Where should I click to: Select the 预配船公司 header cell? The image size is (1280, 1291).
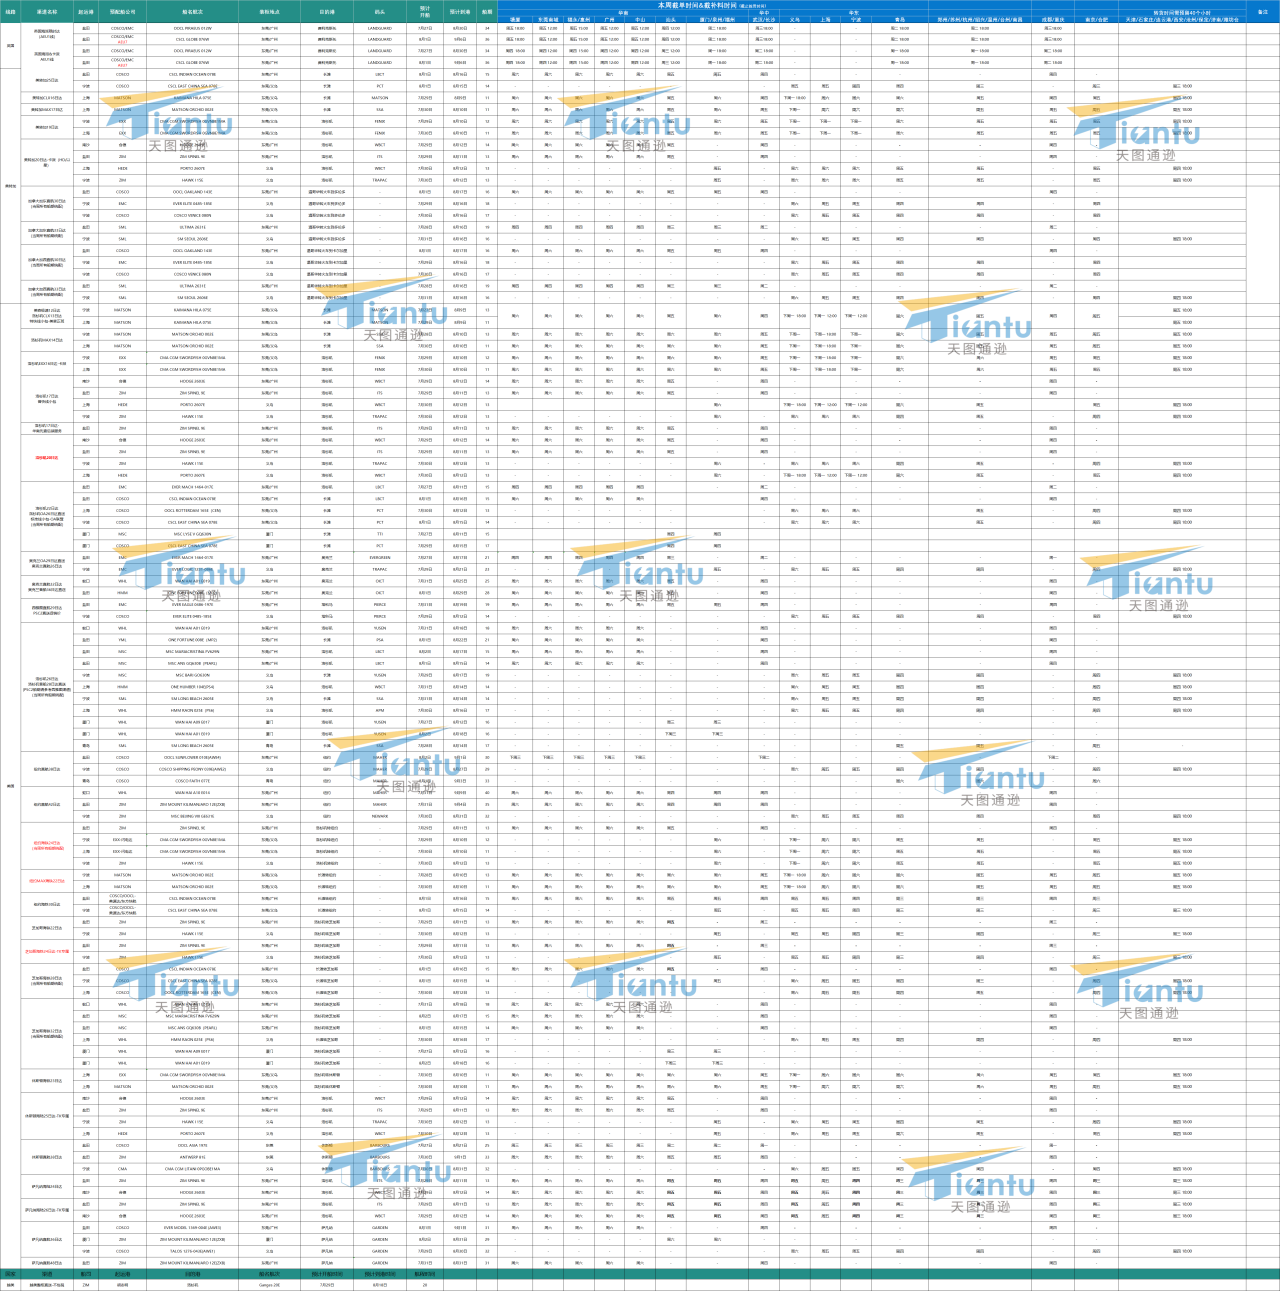click(122, 12)
